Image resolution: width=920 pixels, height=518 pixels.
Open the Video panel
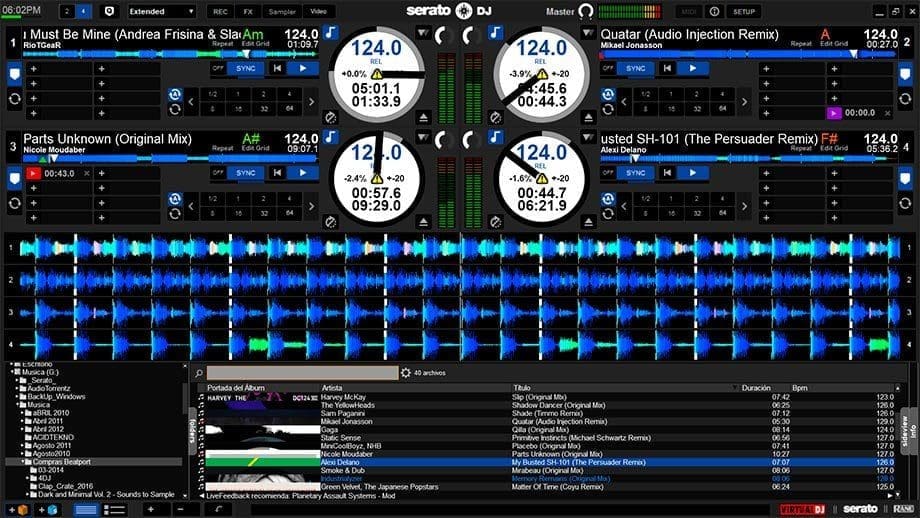point(319,11)
